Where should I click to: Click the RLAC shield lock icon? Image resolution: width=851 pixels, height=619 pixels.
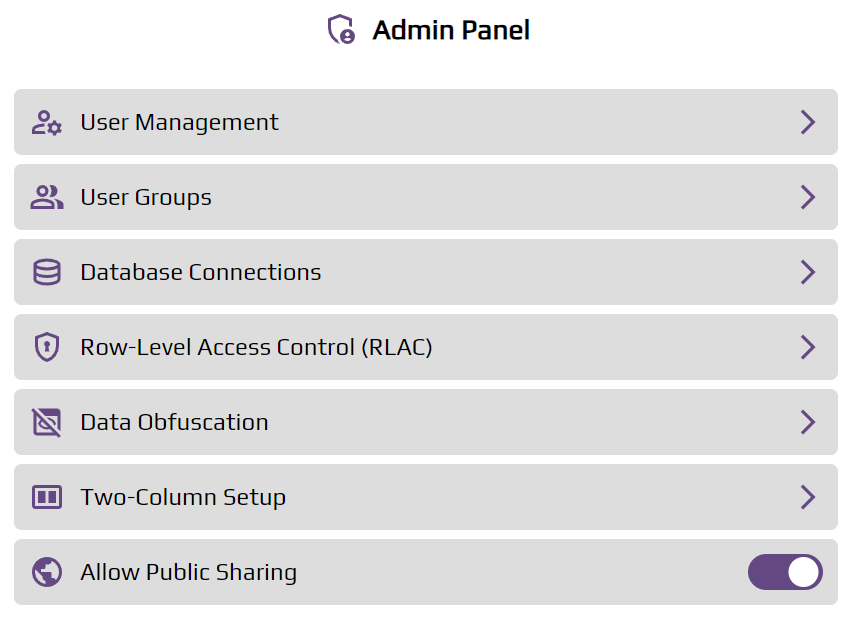[46, 347]
